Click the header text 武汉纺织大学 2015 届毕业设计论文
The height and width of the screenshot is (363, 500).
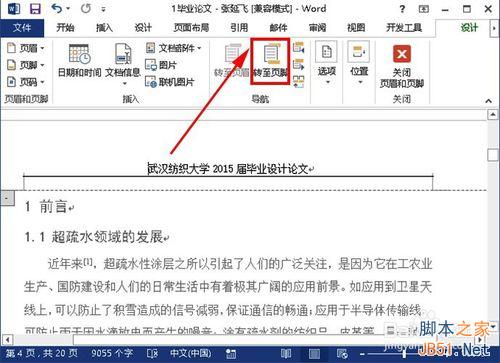pyautogui.click(x=229, y=169)
